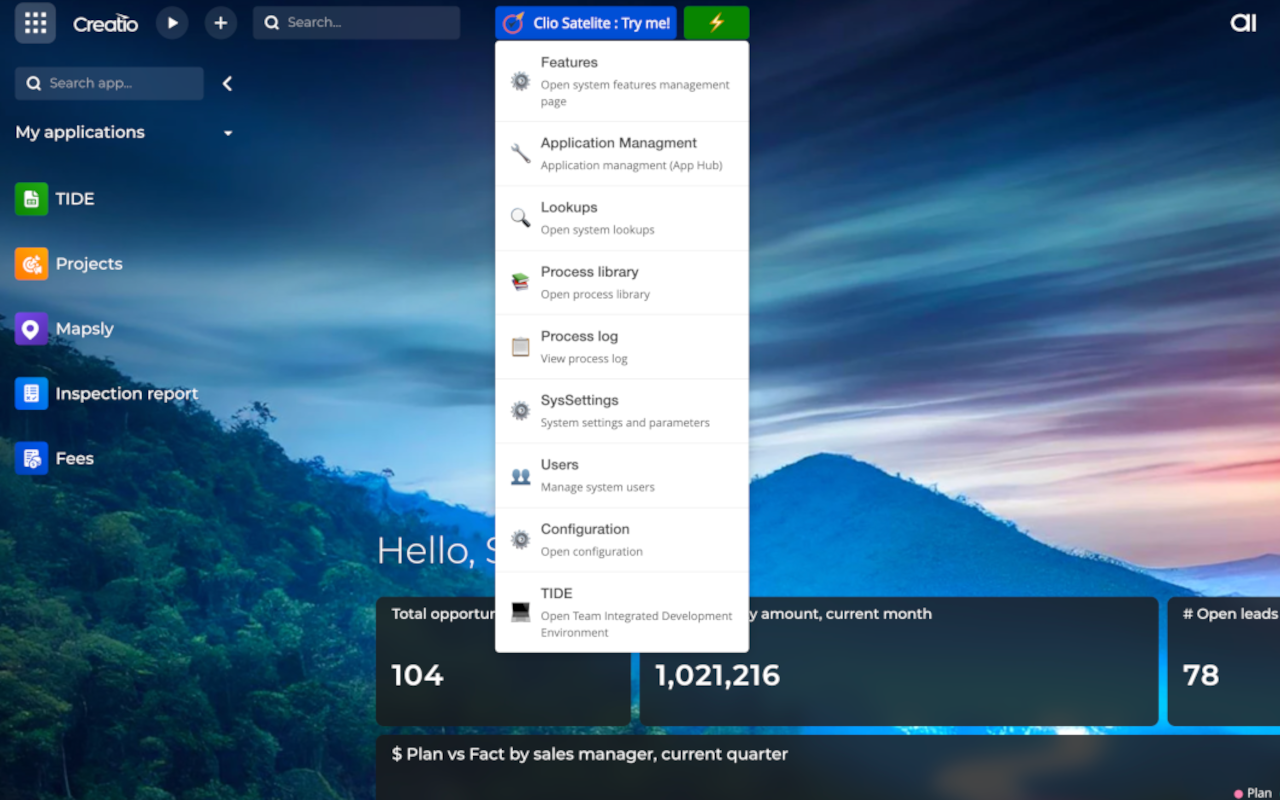The width and height of the screenshot is (1280, 800).
Task: Click the Creatio logo
Action: (105, 23)
